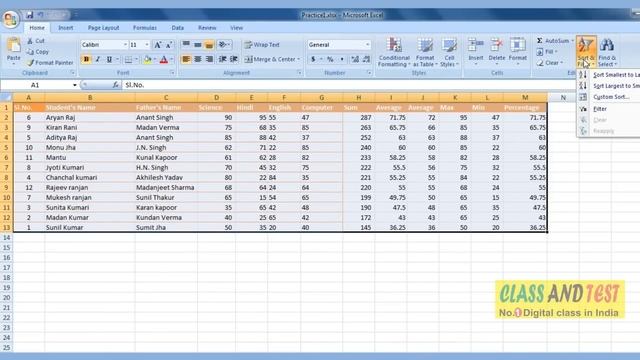Open the Office Button menu

click(11, 19)
